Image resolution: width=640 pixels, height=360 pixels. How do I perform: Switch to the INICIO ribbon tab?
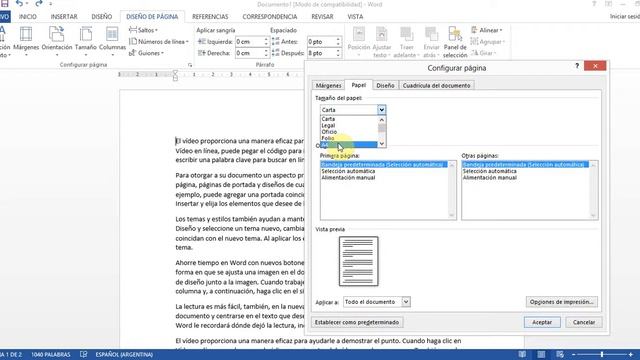[x=28, y=17]
